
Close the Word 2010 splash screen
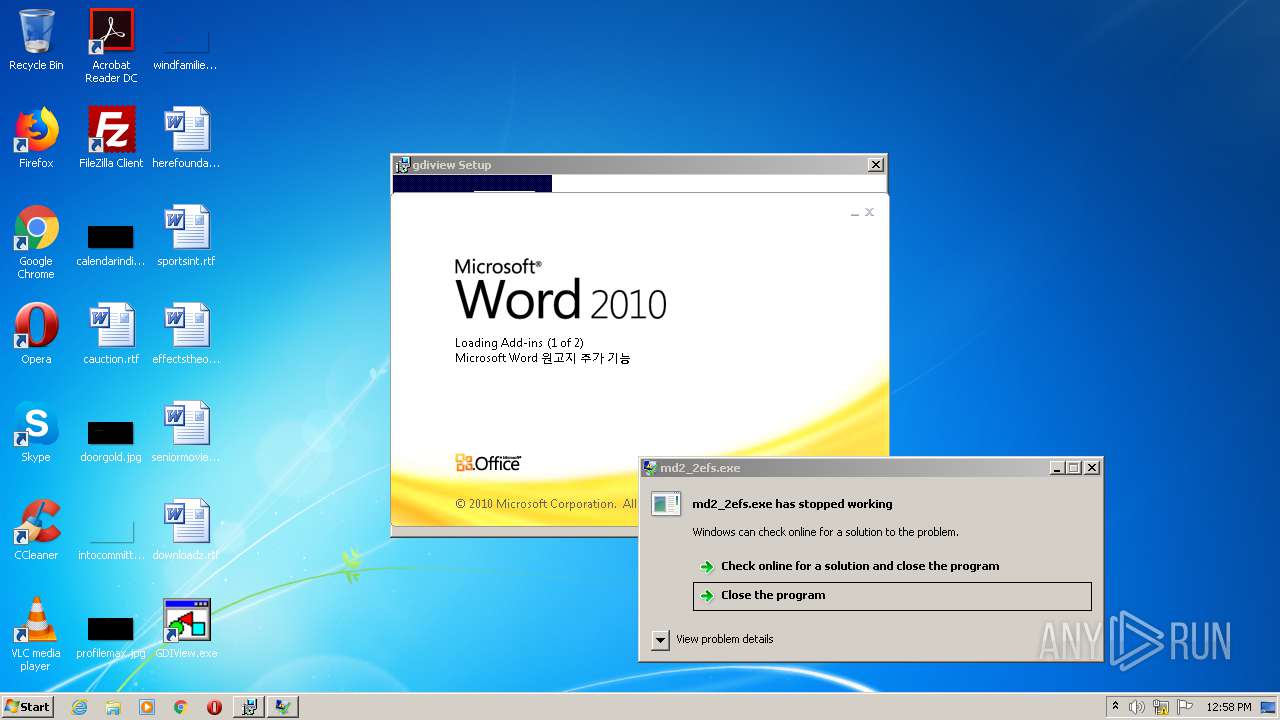pyautogui.click(x=869, y=212)
